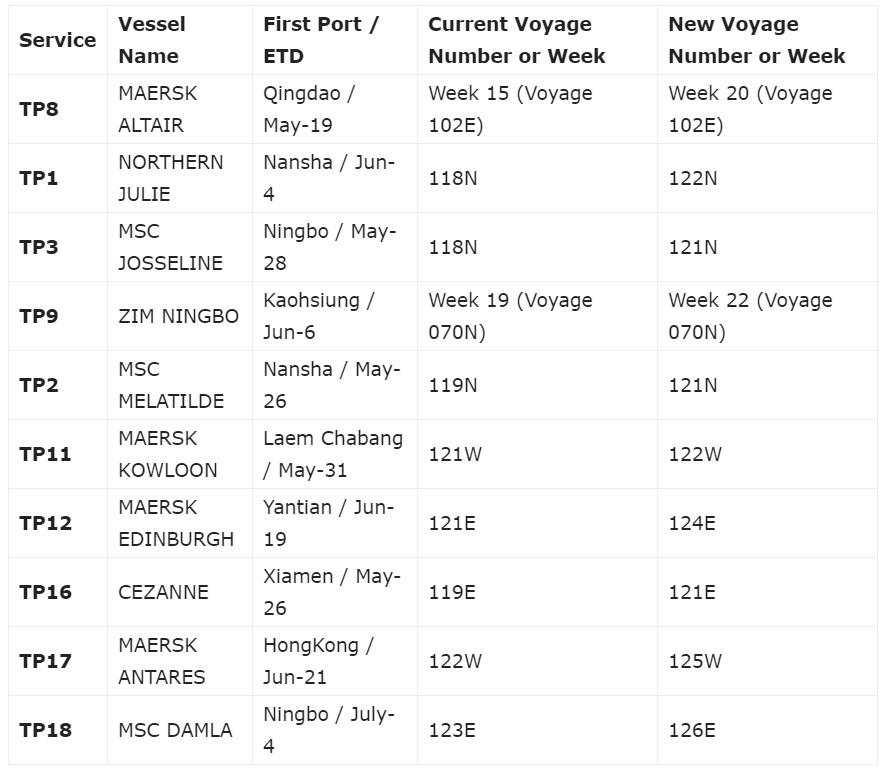Select the NORTHERN JULIE vessel cell
This screenshot has width=883, height=771.
pyautogui.click(x=171, y=178)
